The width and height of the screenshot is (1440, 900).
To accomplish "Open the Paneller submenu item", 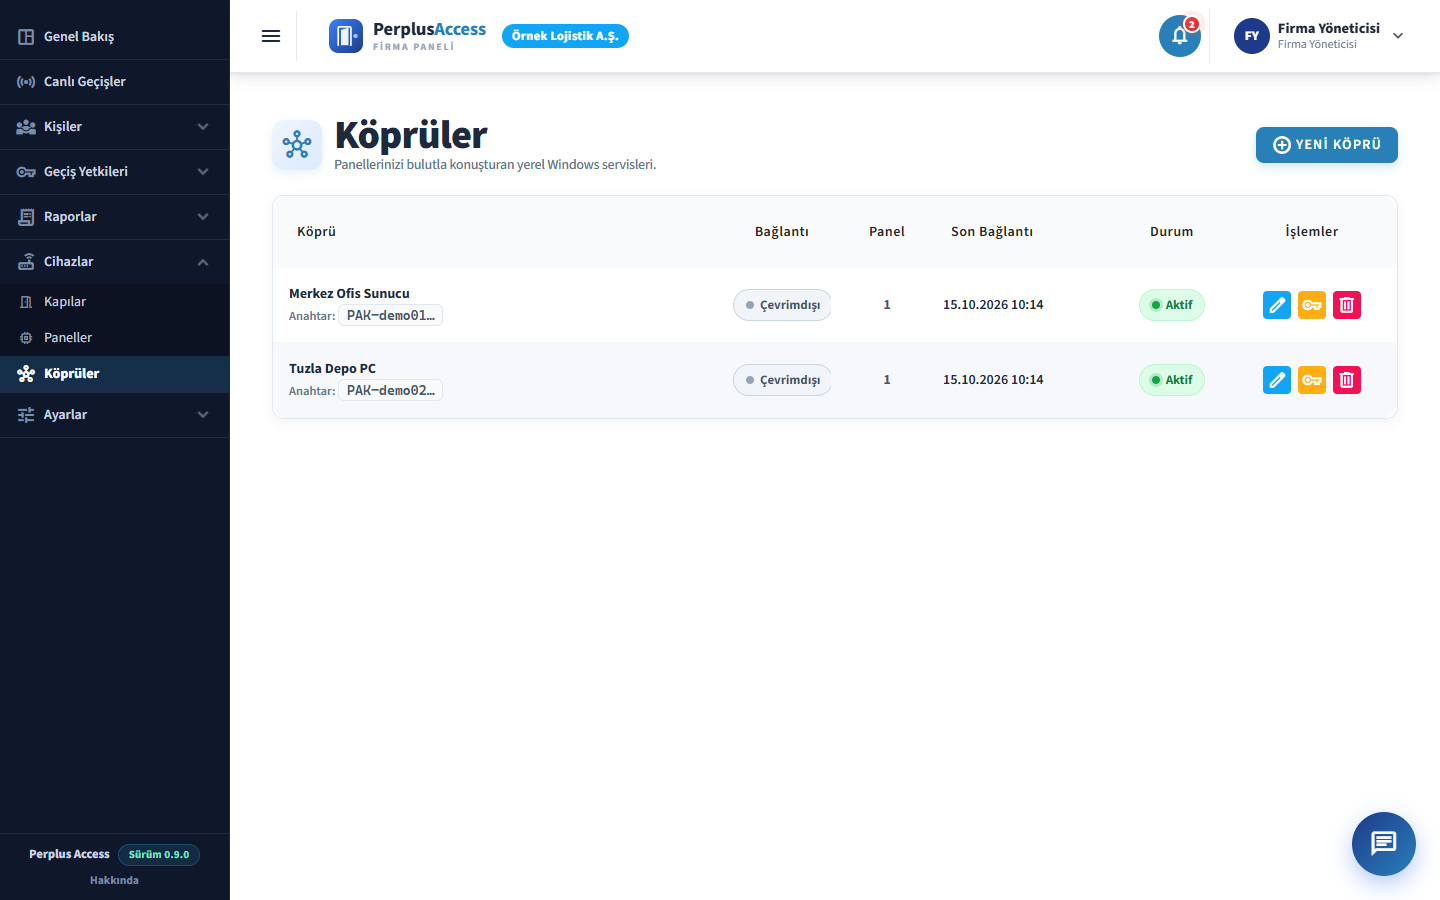I will point(115,338).
